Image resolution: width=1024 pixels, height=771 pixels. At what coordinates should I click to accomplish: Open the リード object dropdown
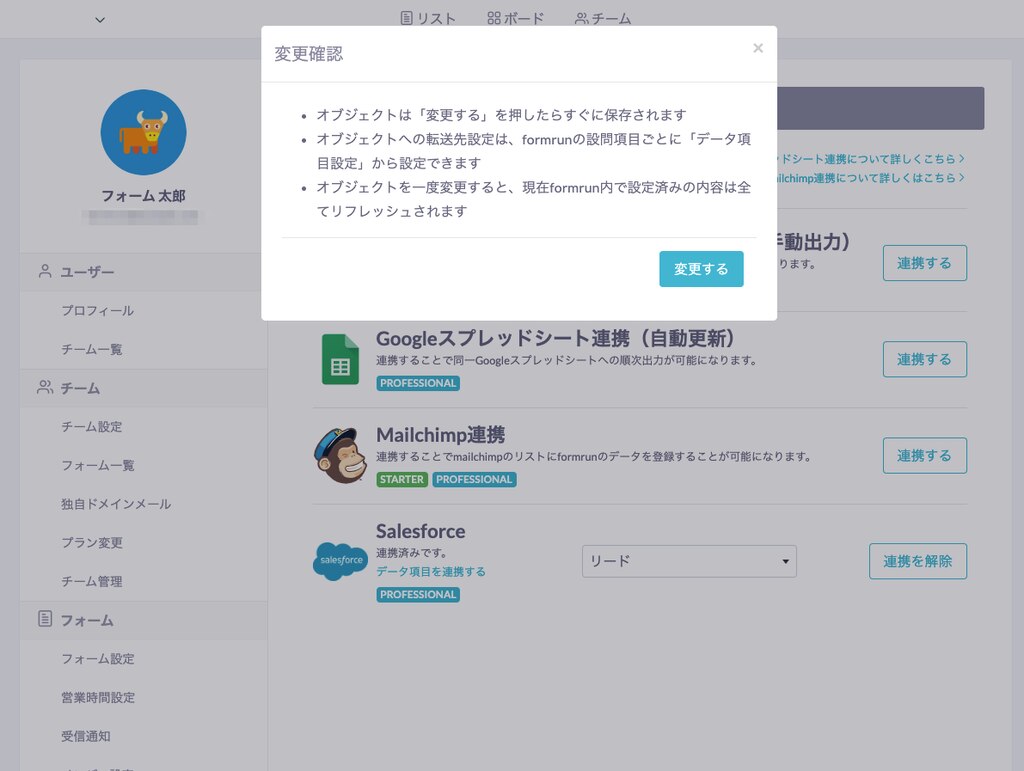689,561
